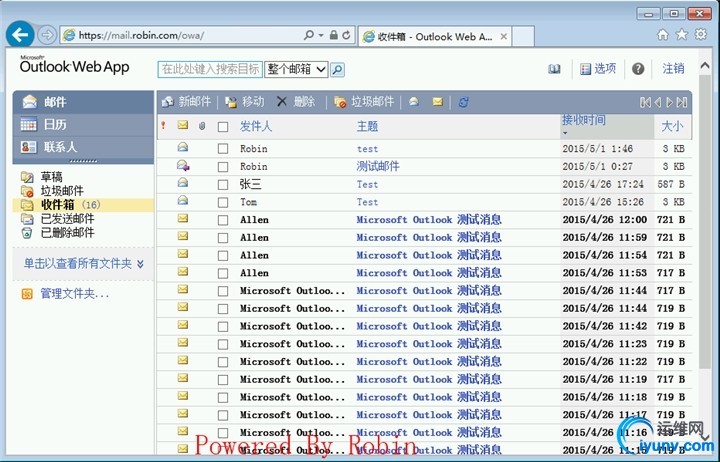
Task: Click the manage folders icon beside 管理文件夹
Action: (x=27, y=294)
